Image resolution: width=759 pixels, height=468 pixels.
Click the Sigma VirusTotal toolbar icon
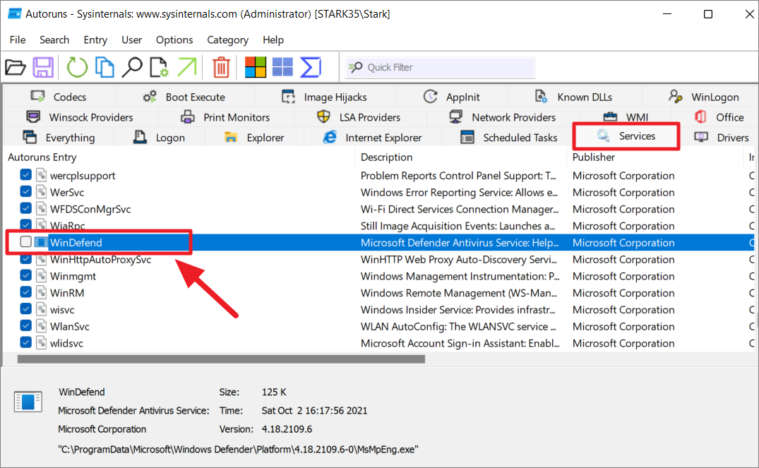coord(310,67)
